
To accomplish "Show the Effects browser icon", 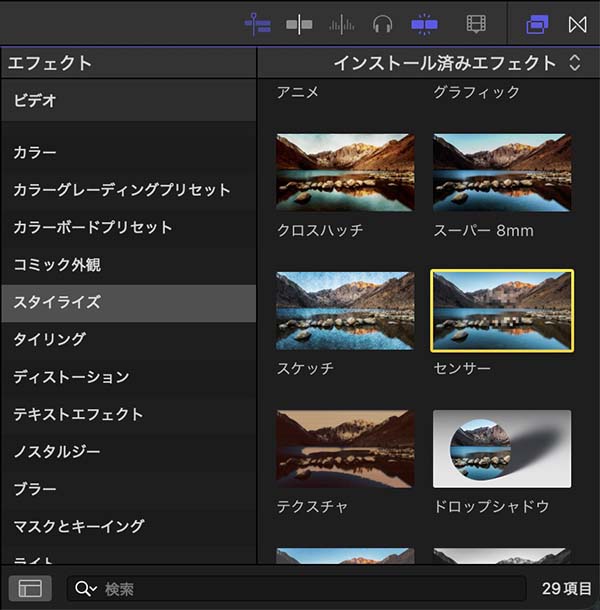I will point(537,23).
